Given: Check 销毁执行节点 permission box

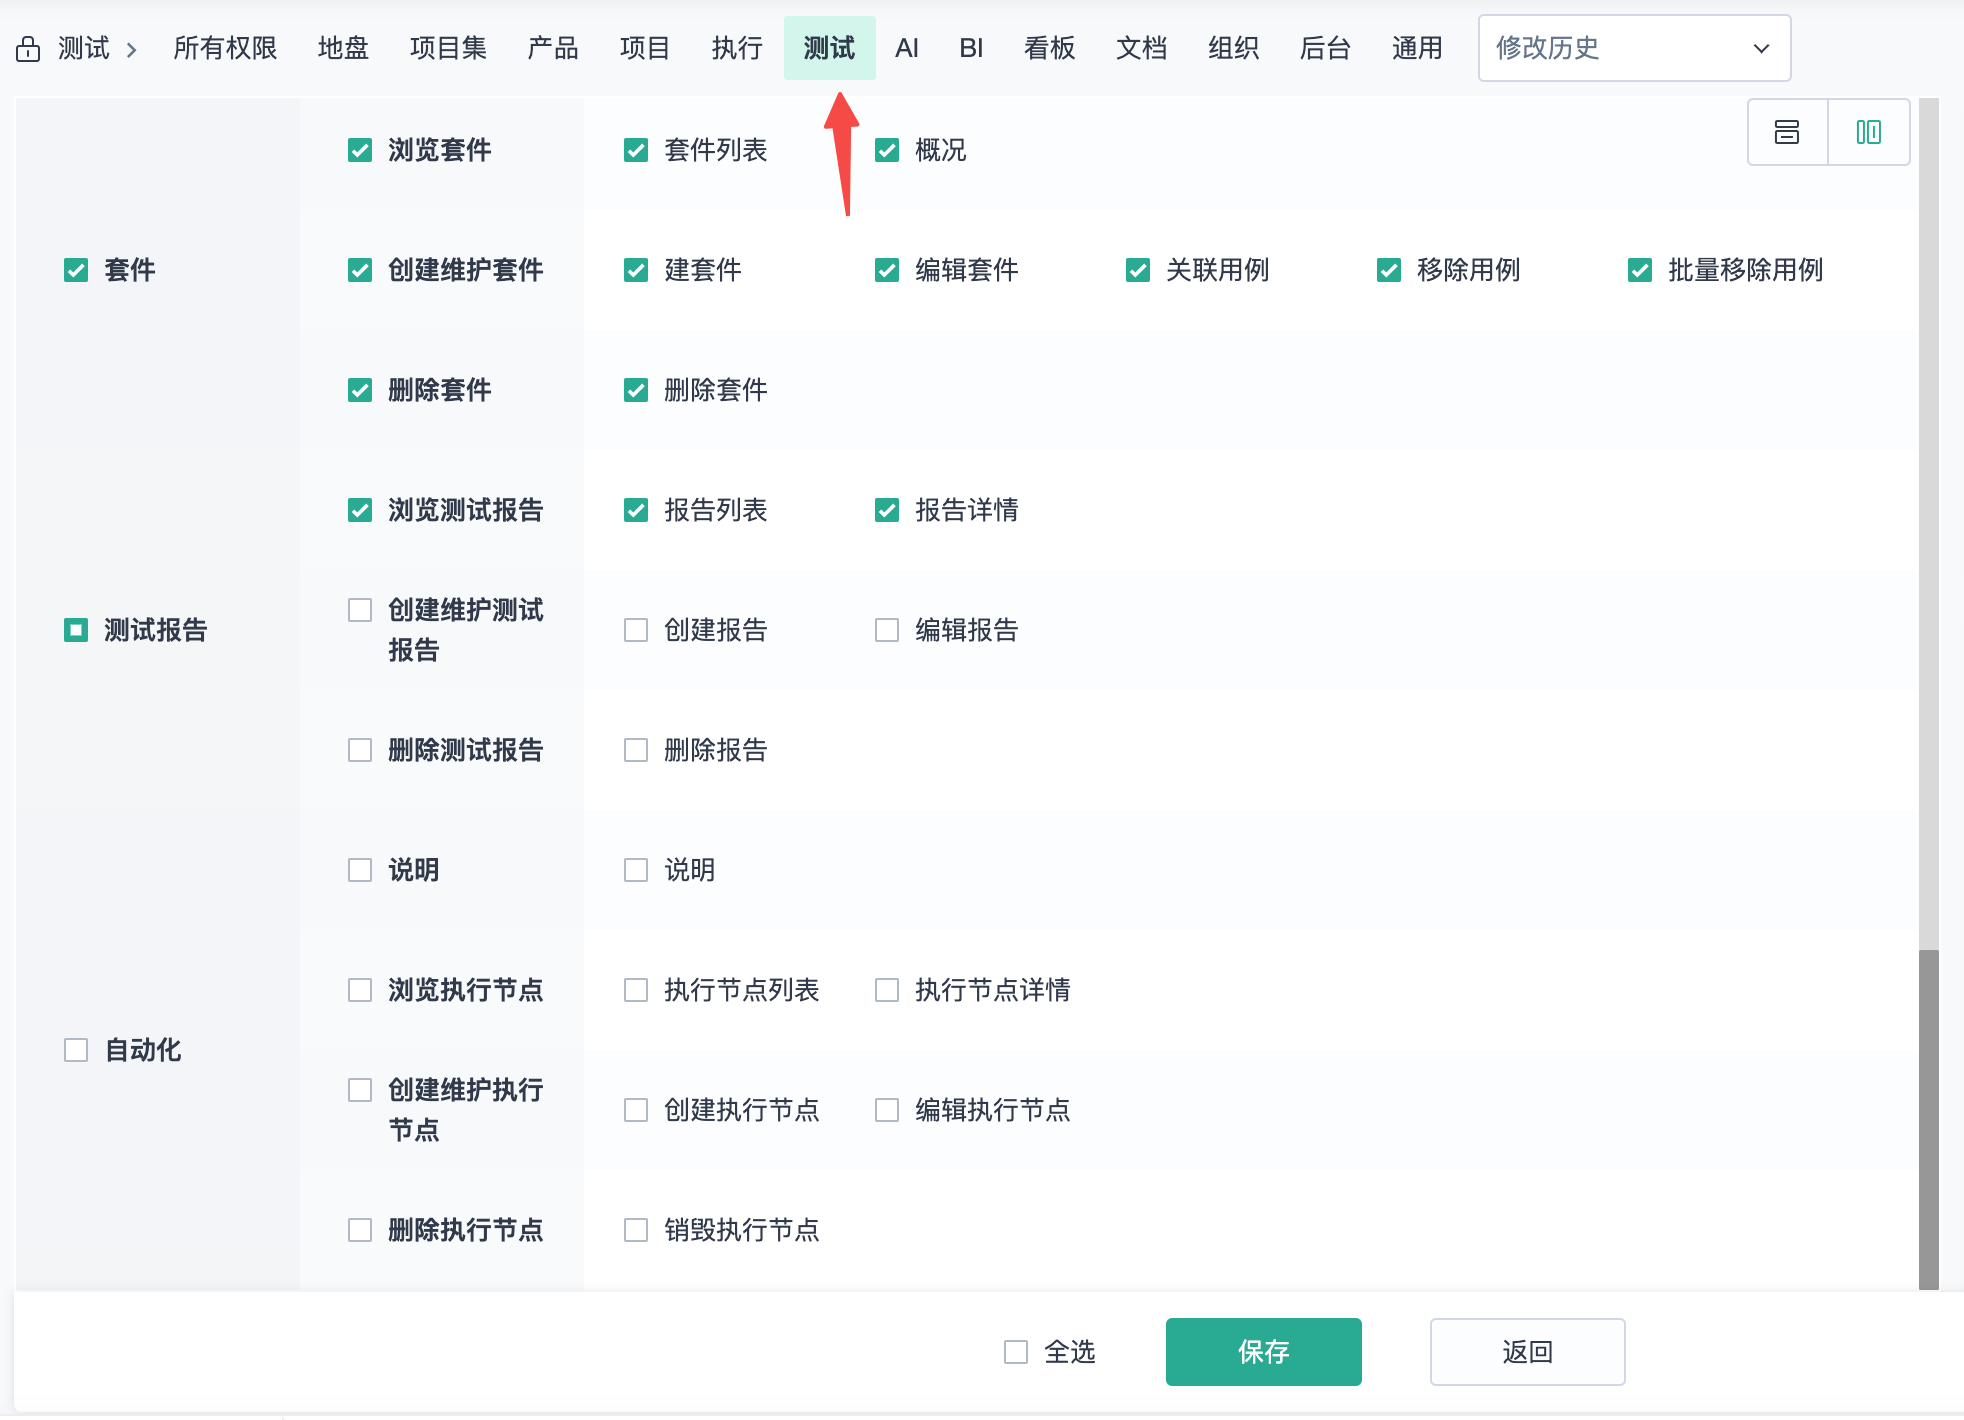Looking at the screenshot, I should tap(636, 1230).
